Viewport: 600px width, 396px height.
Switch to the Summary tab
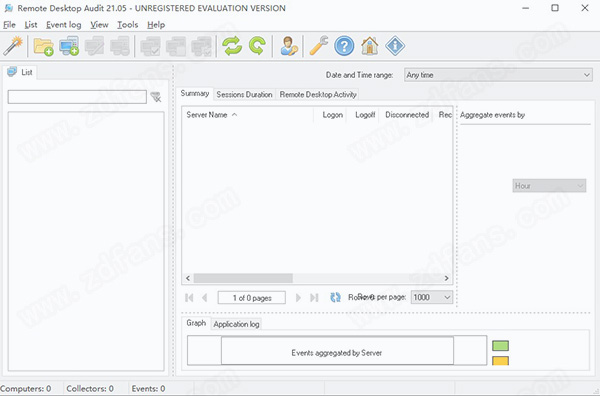click(x=195, y=93)
